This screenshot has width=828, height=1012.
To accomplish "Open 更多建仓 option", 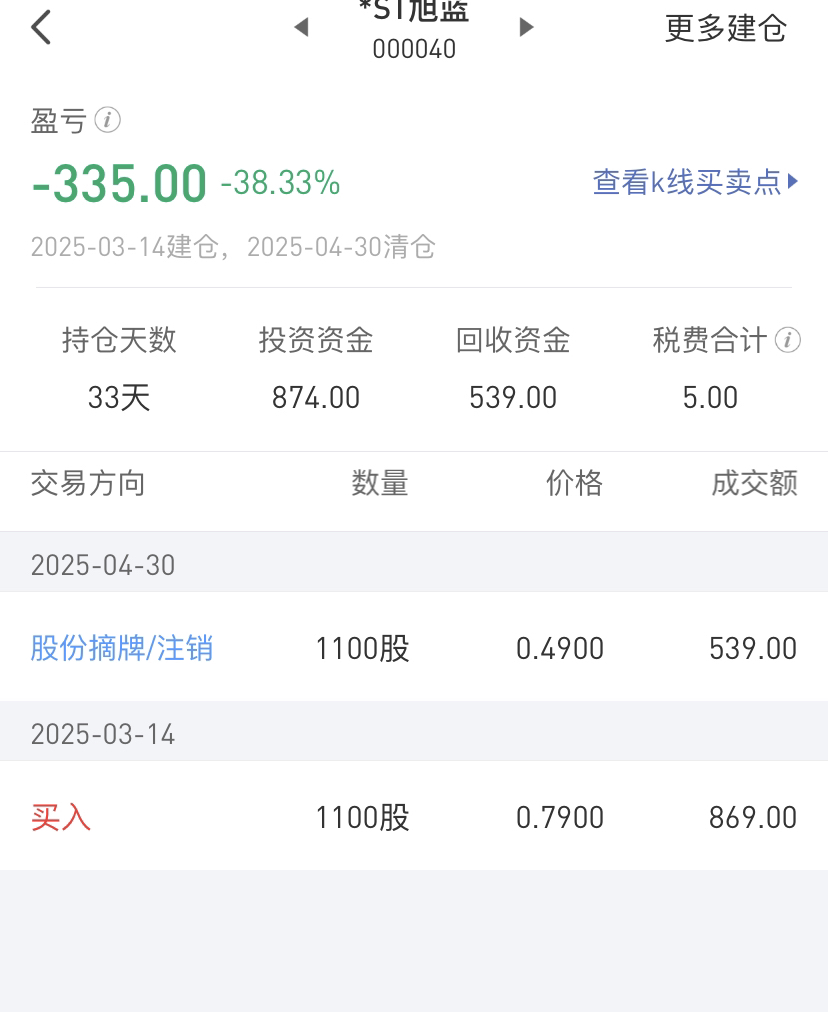I will click(x=725, y=28).
